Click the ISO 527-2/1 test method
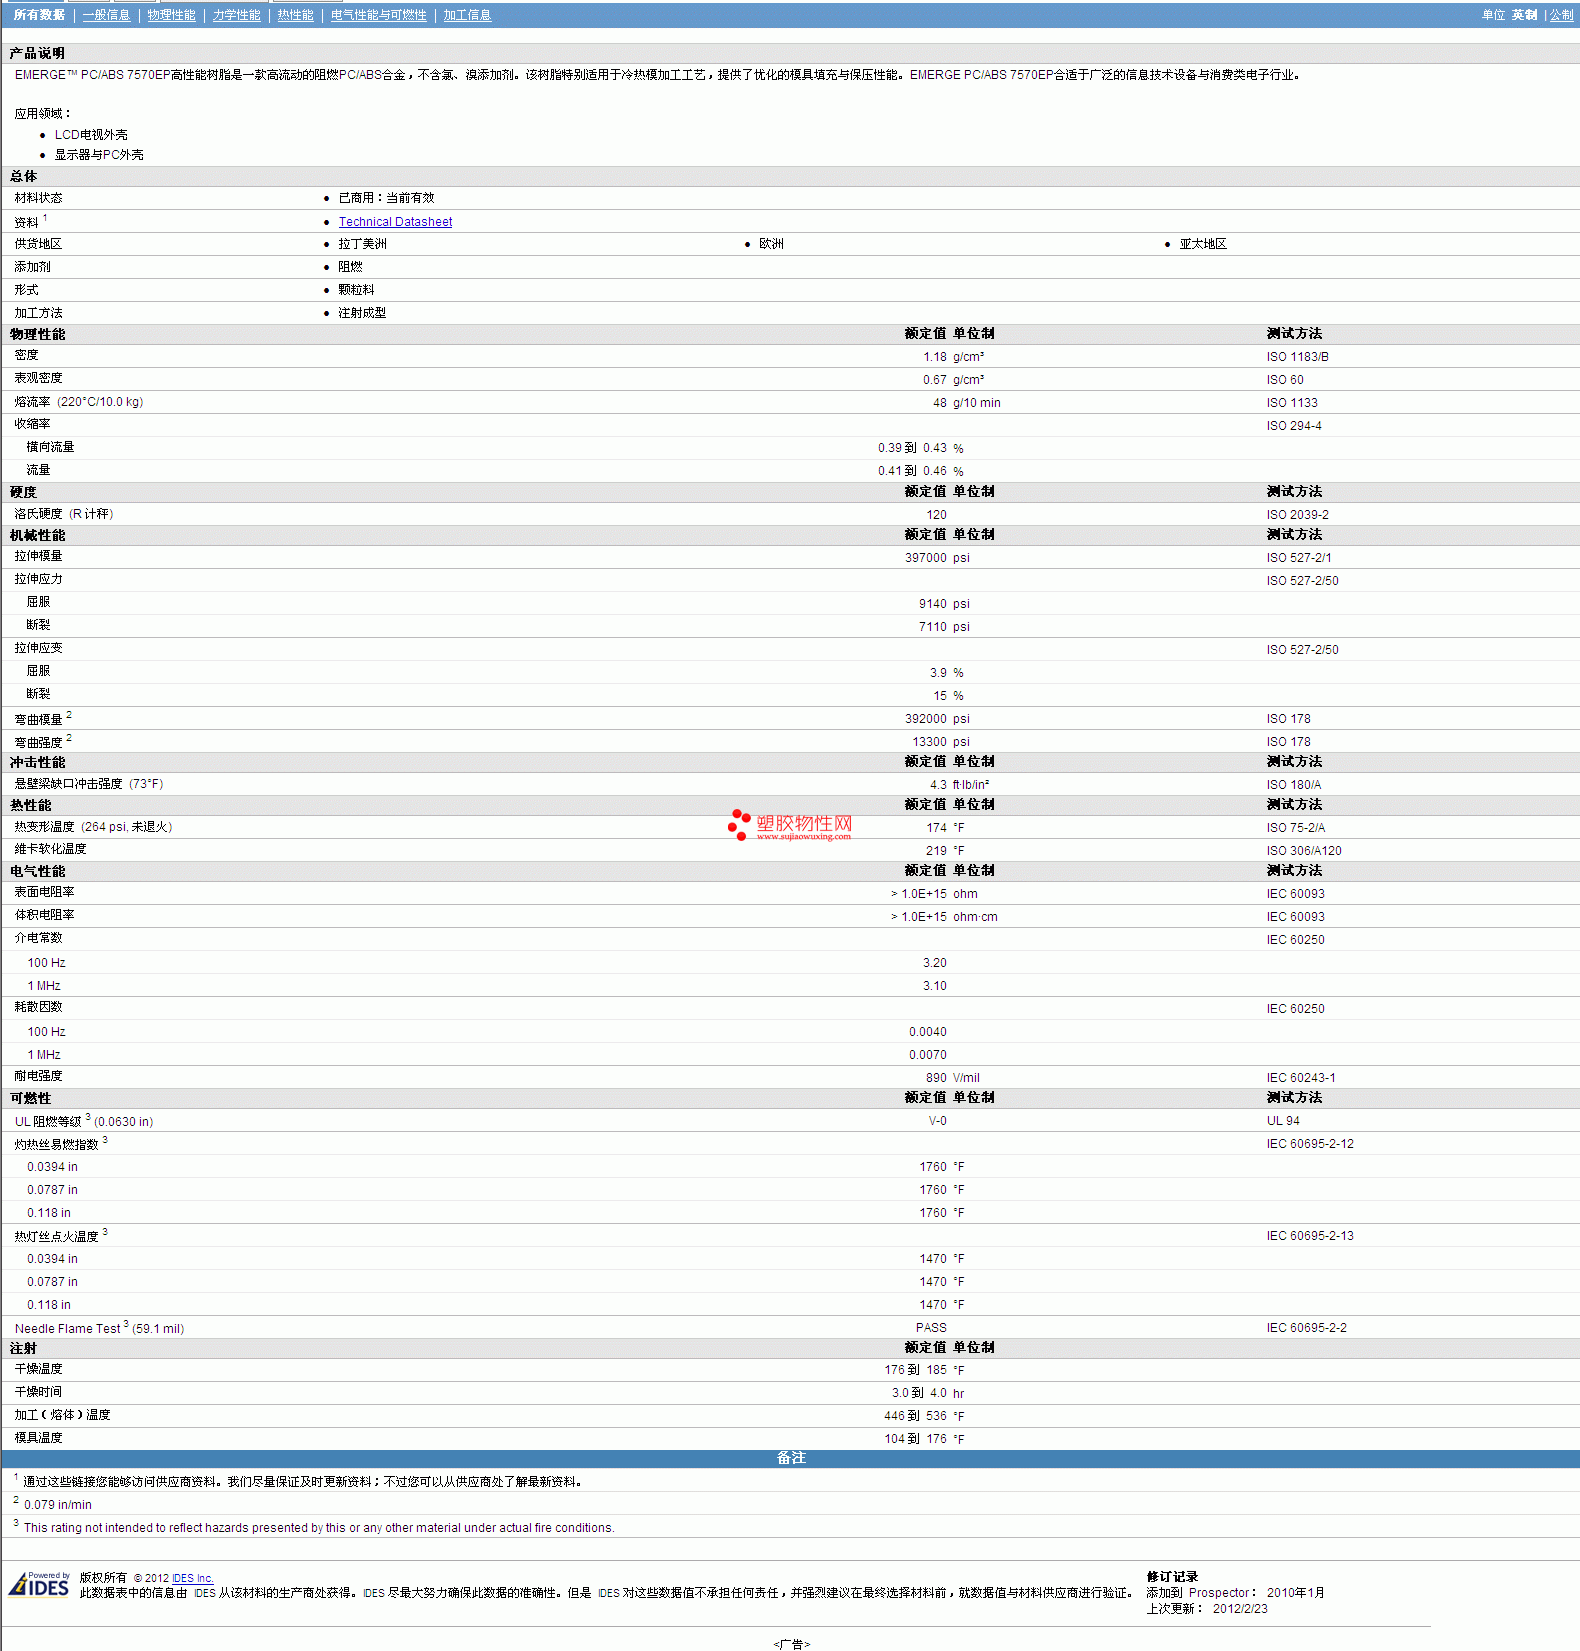1580x1651 pixels. point(1299,558)
